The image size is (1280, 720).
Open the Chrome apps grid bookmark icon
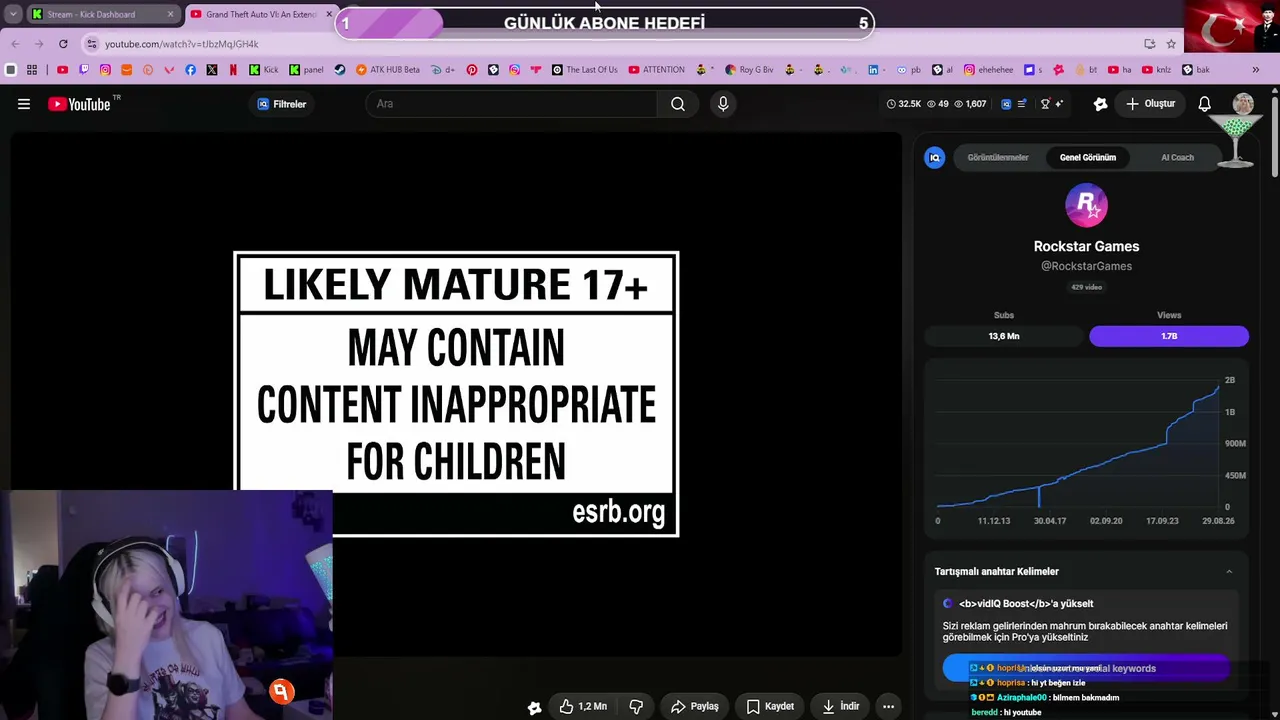tap(32, 70)
